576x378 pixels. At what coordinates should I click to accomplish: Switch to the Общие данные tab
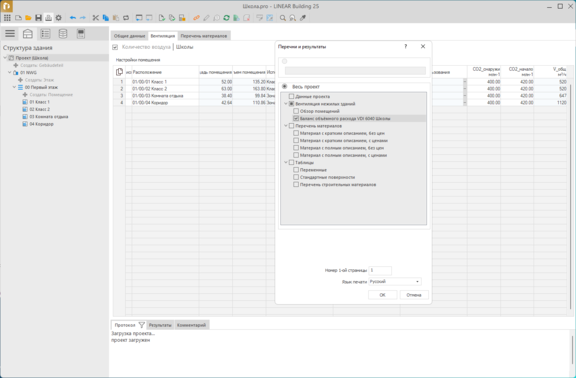click(x=129, y=36)
